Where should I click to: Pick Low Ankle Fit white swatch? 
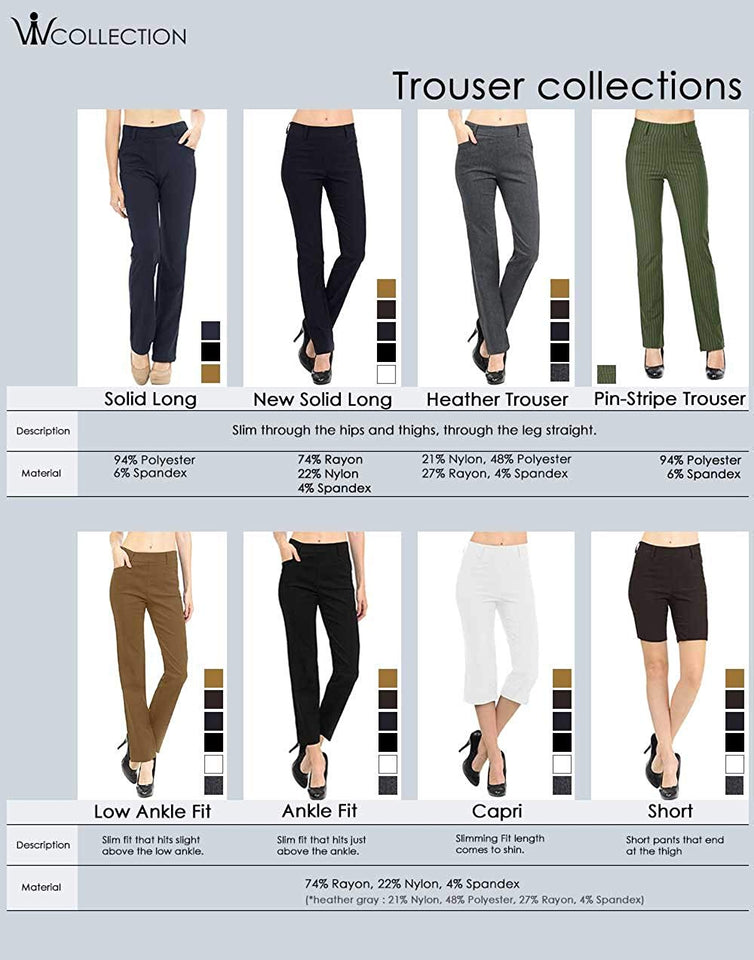(x=214, y=764)
